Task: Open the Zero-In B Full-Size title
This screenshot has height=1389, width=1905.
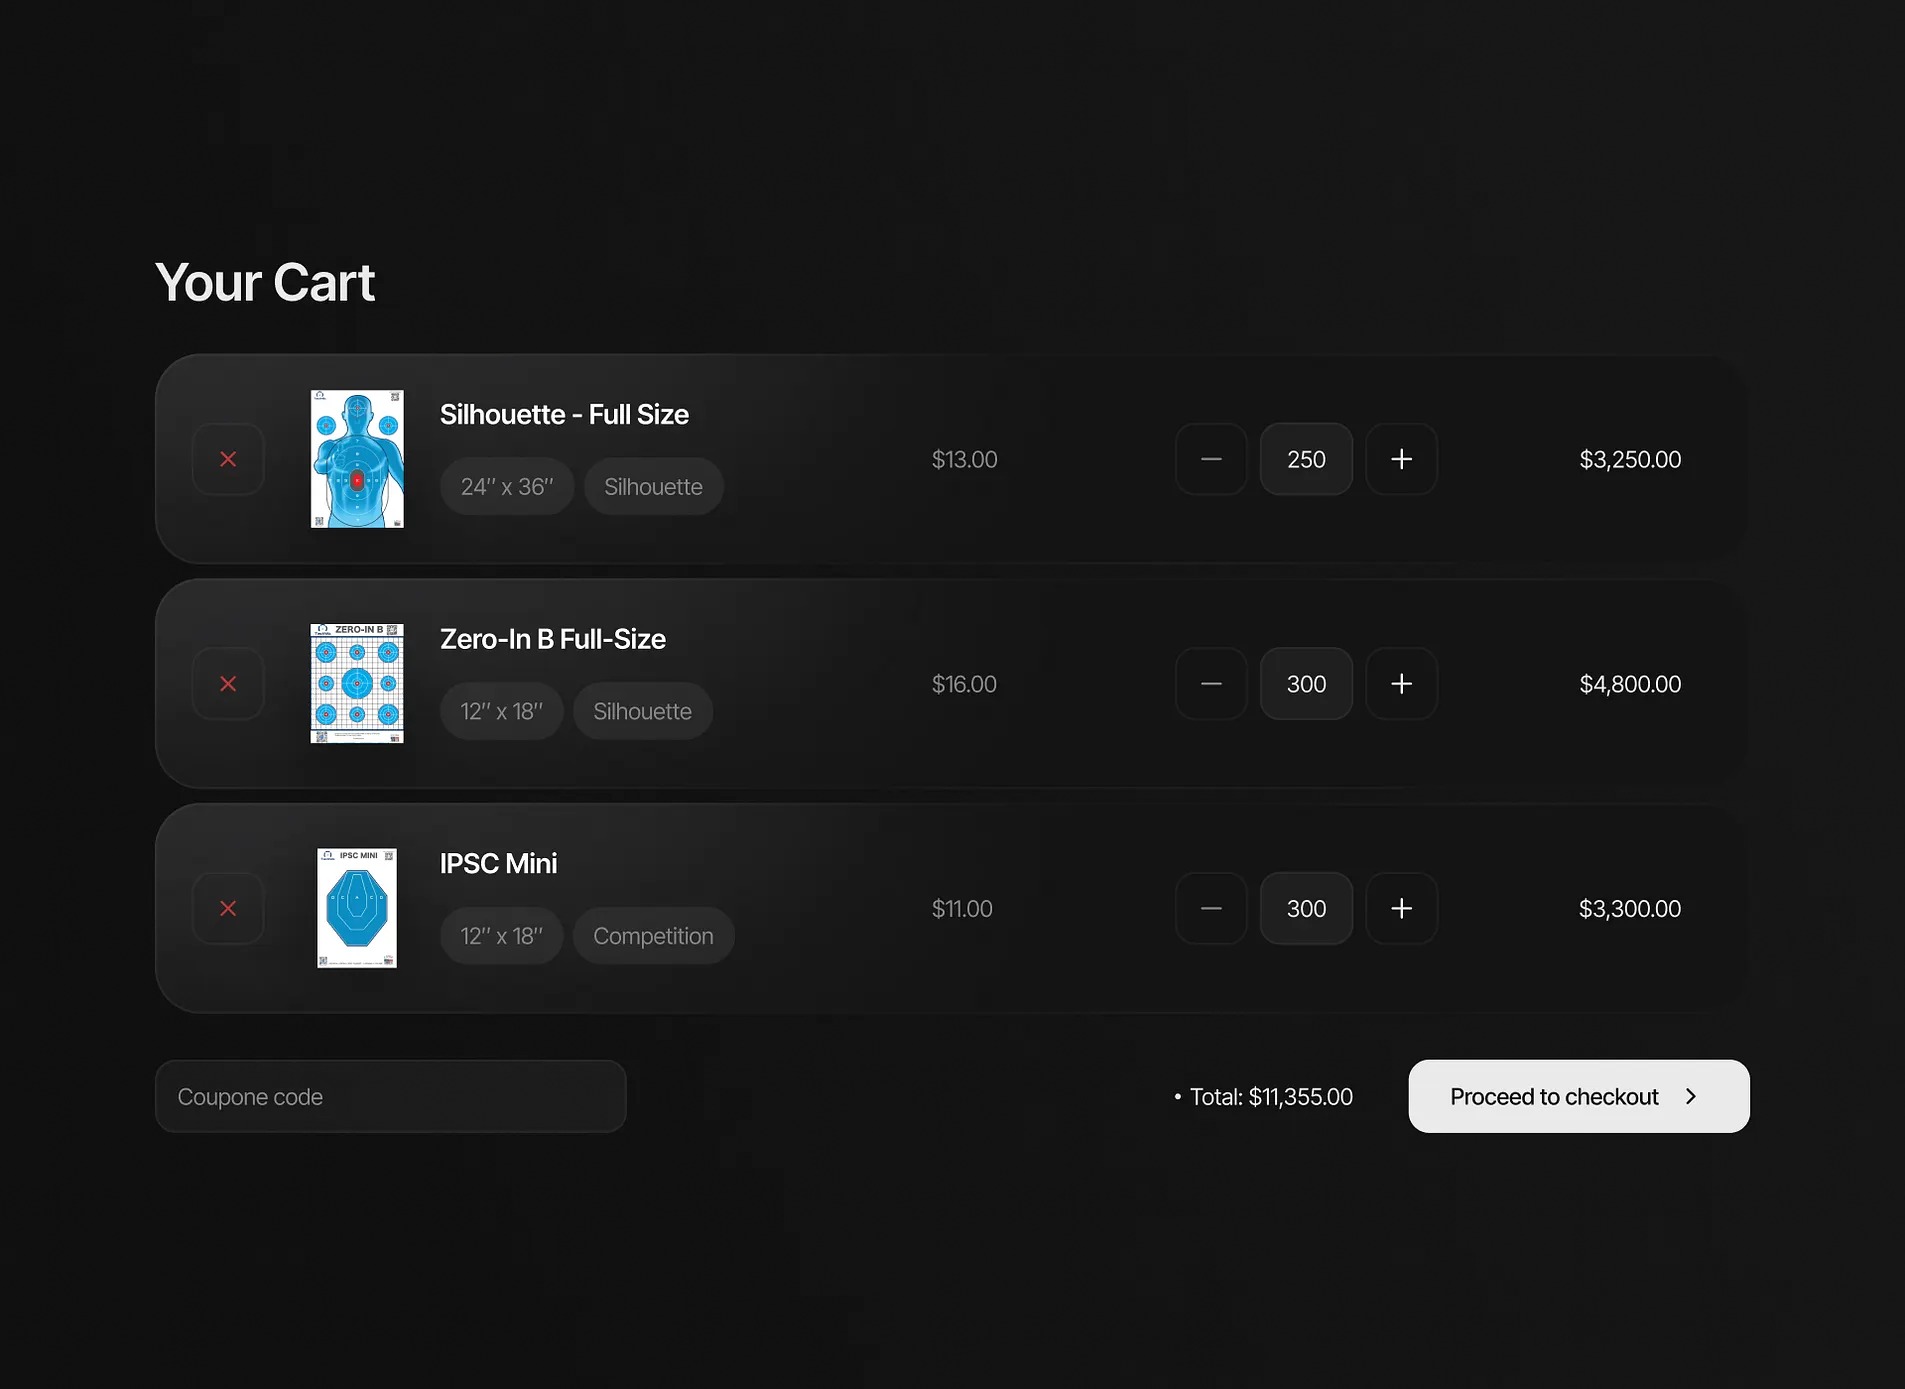Action: pos(553,639)
